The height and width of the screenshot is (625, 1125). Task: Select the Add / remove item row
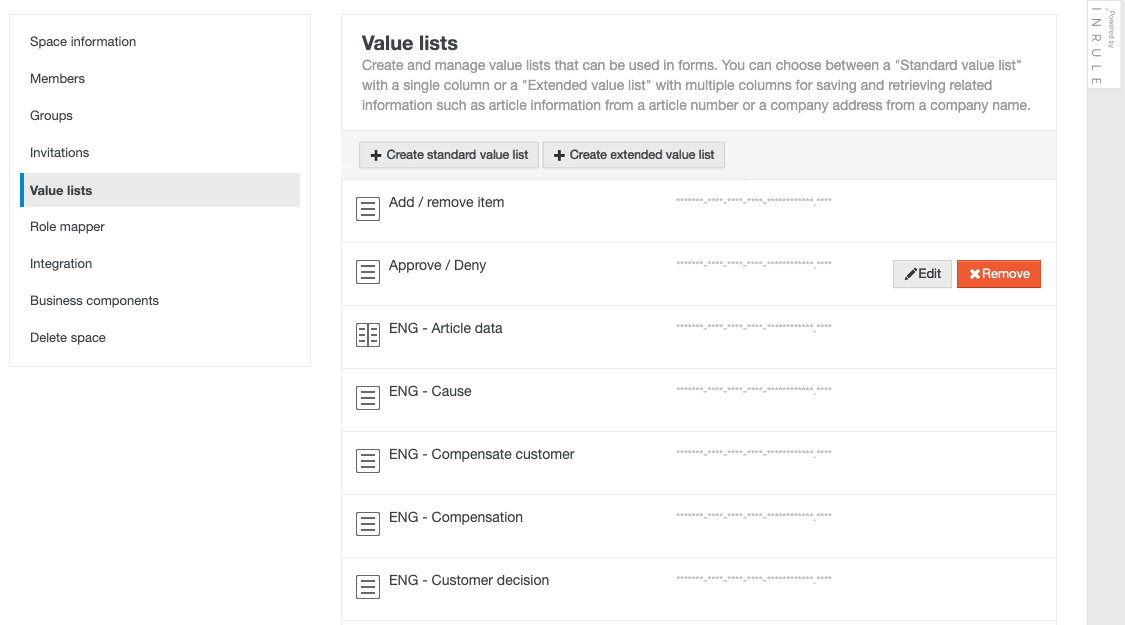coord(600,208)
